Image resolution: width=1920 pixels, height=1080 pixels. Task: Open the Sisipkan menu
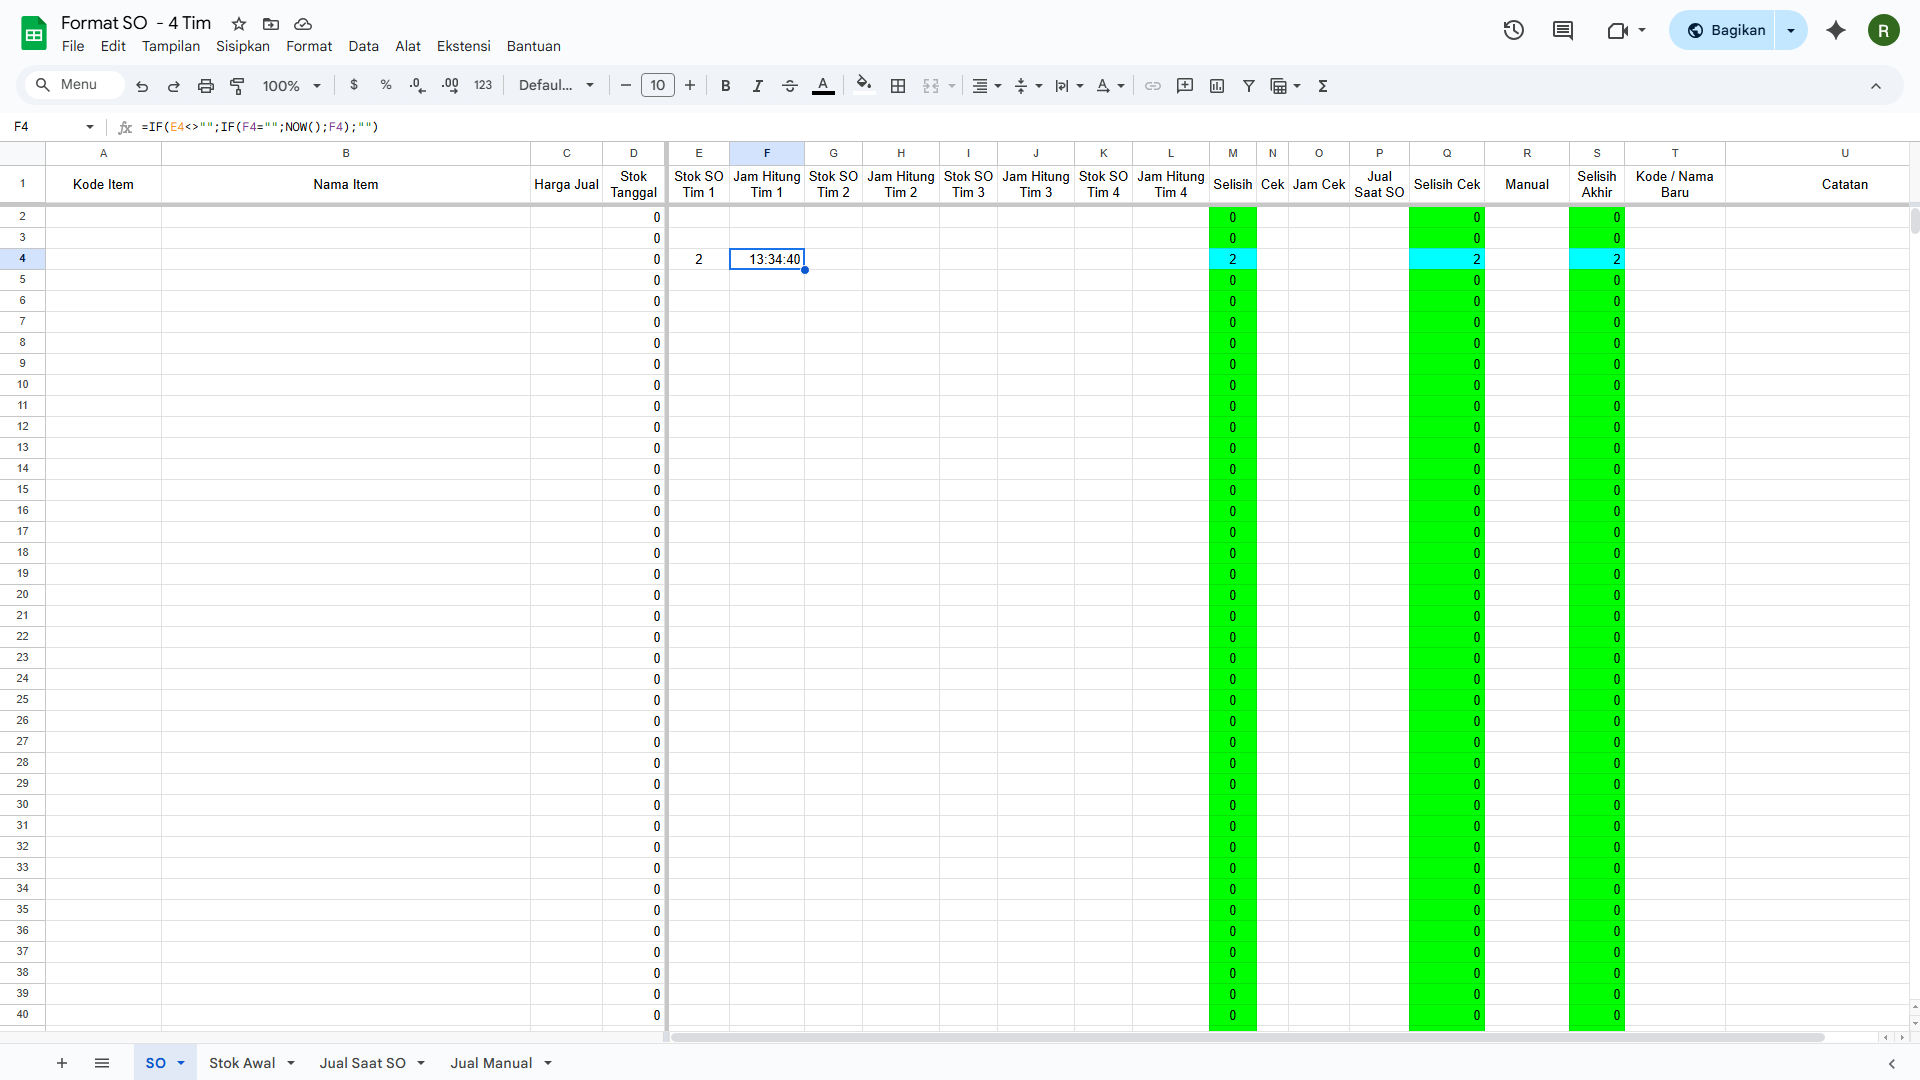click(243, 46)
